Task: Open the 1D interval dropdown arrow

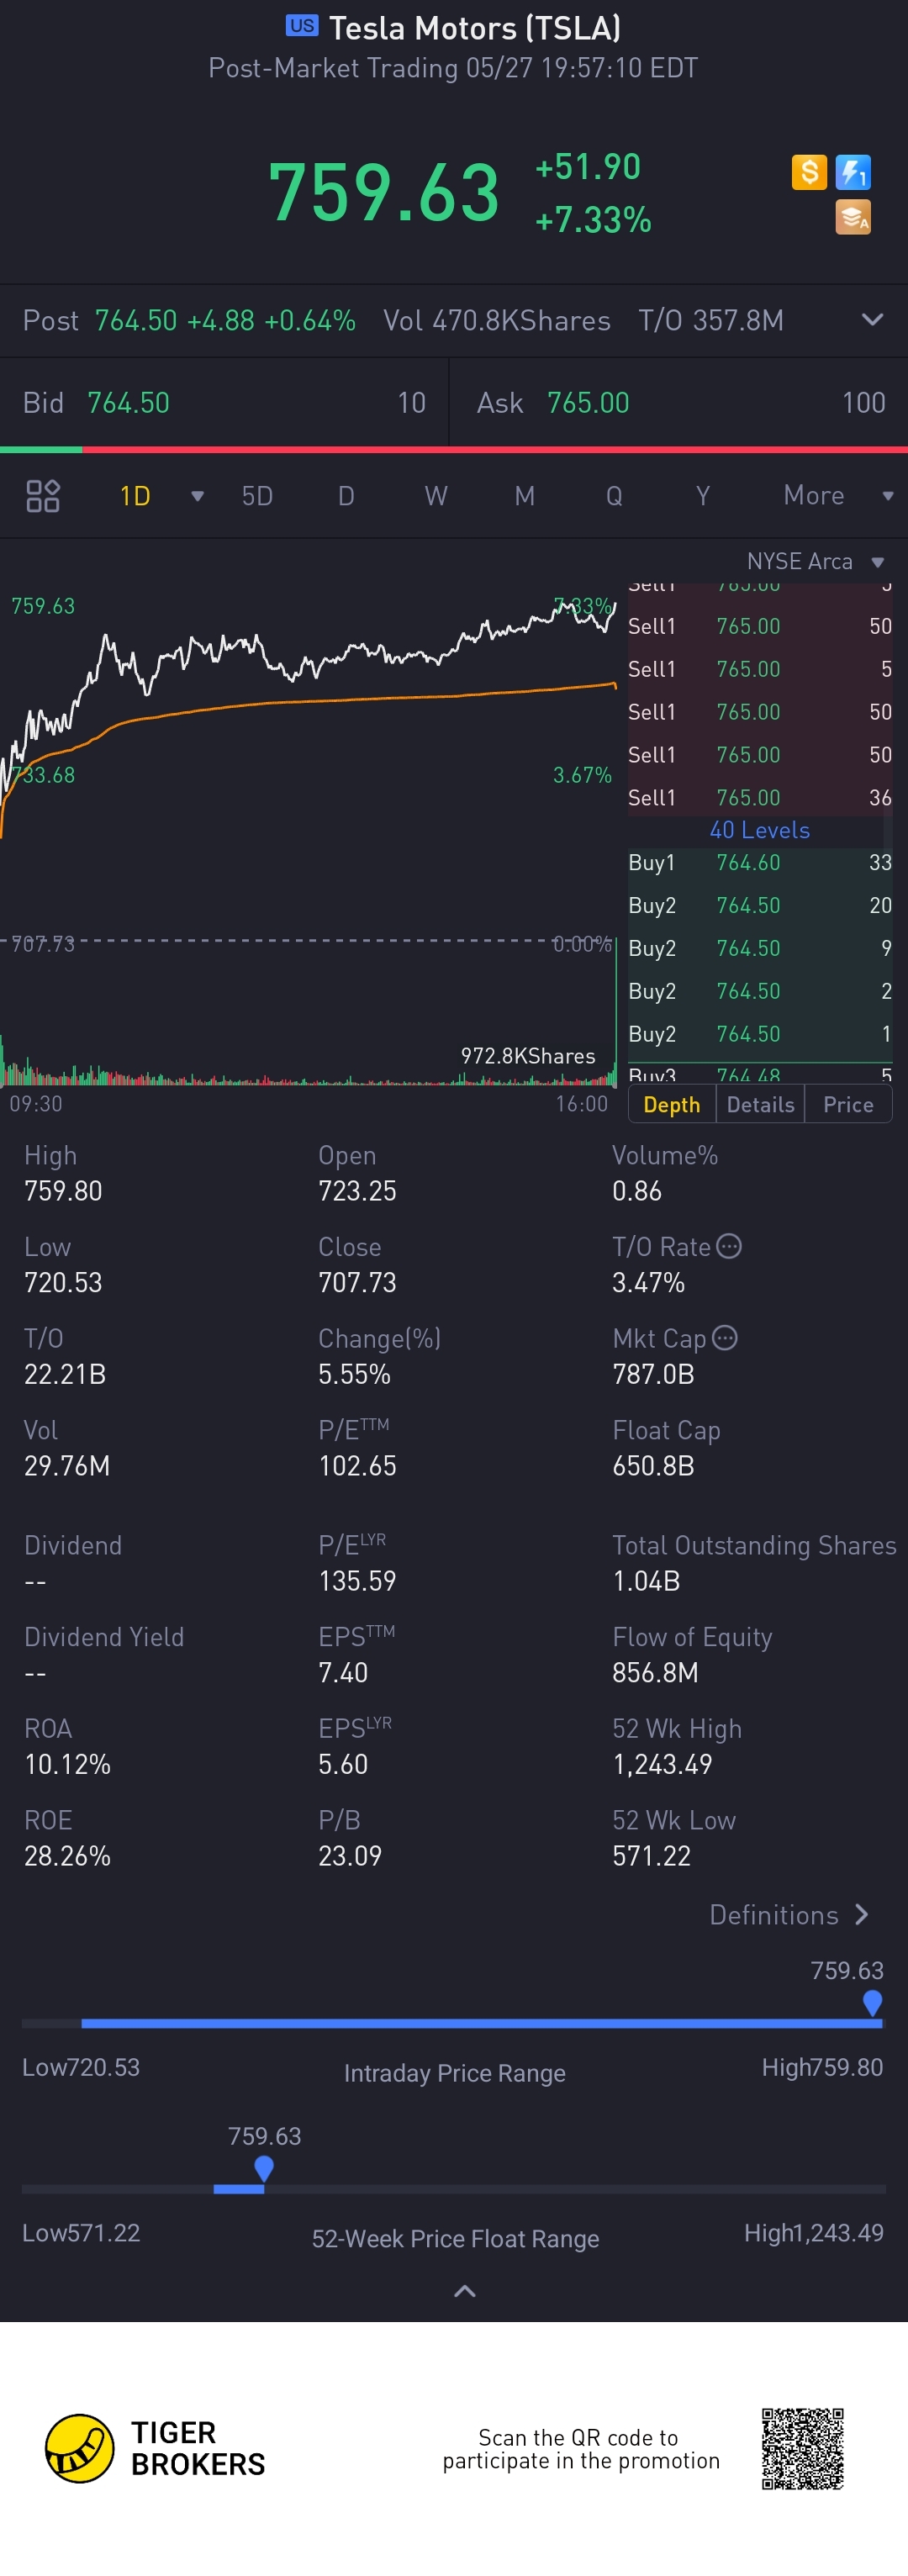Action: (197, 496)
